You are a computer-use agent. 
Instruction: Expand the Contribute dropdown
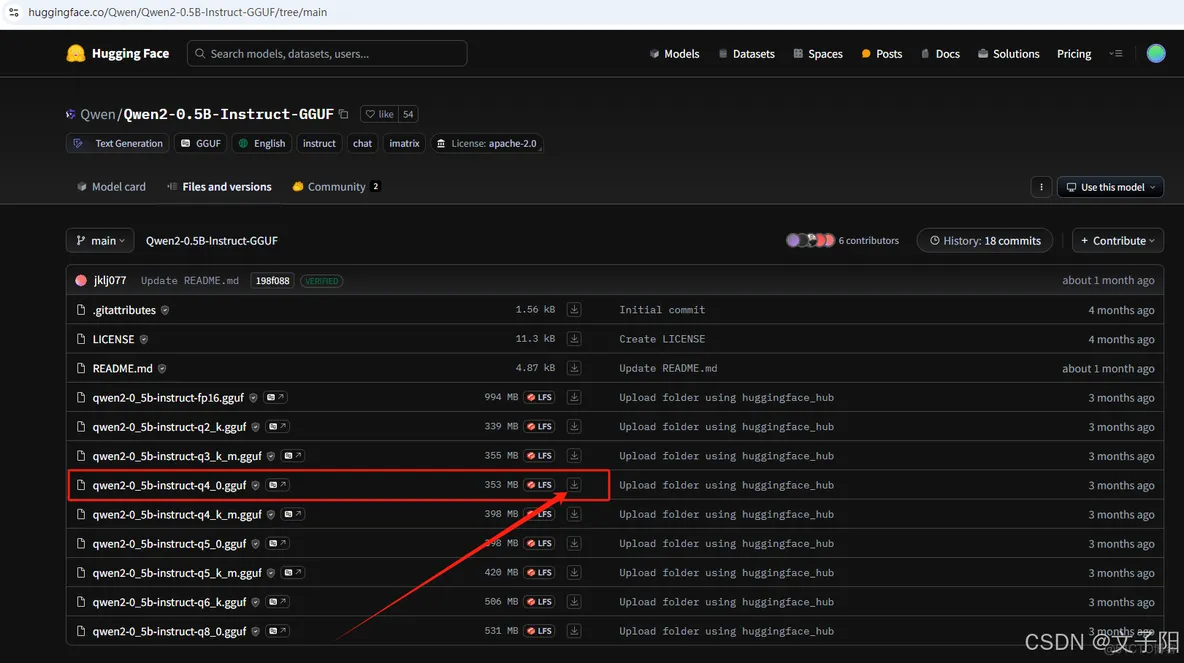(x=1117, y=241)
